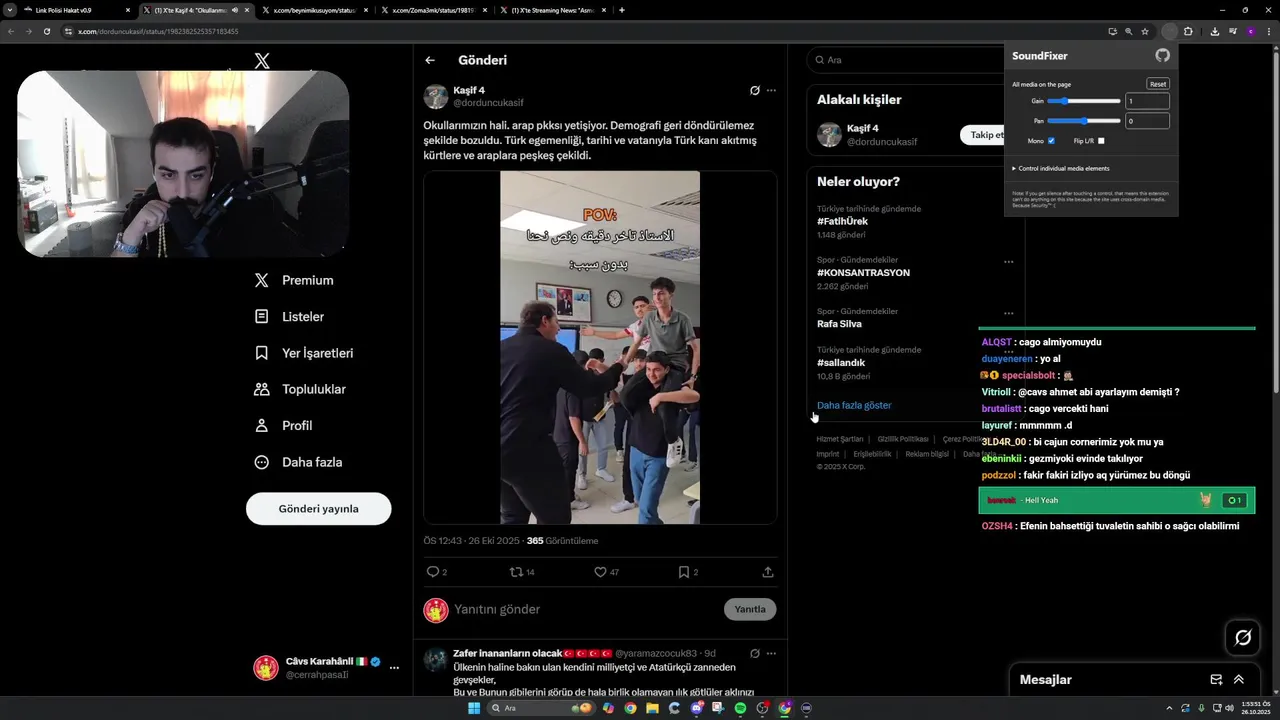Click the X logo home icon

point(262,61)
